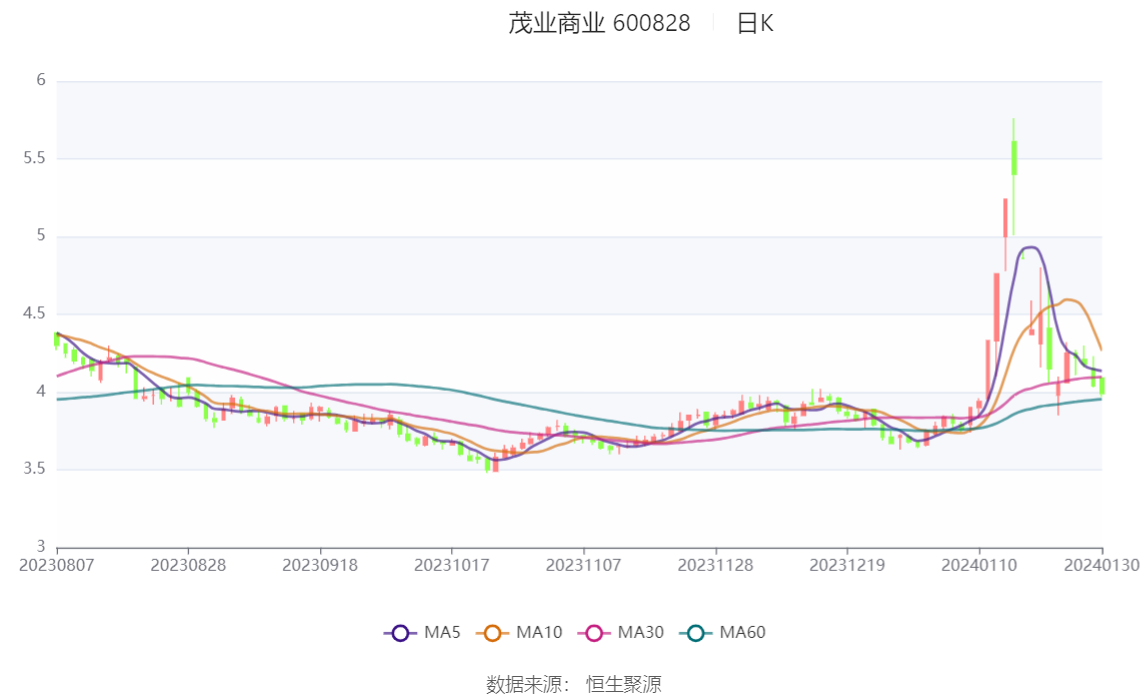The height and width of the screenshot is (699, 1148).
Task: Click the MA5 purple line peak
Action: [x=1030, y=247]
